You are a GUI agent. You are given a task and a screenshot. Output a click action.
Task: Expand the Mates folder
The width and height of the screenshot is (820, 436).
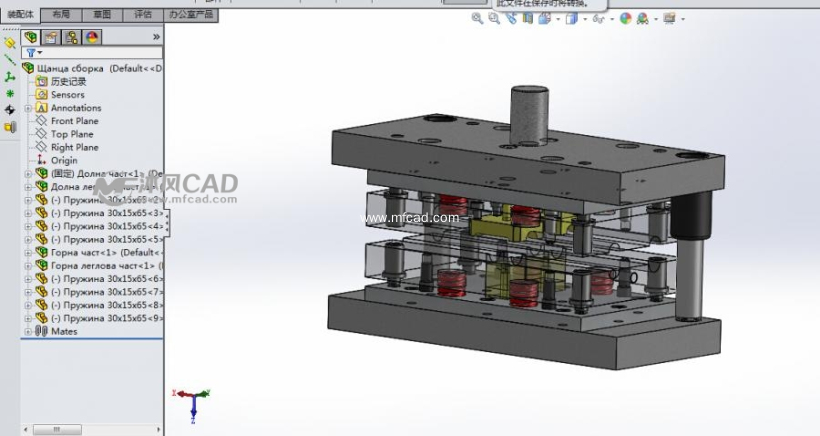pyautogui.click(x=28, y=331)
